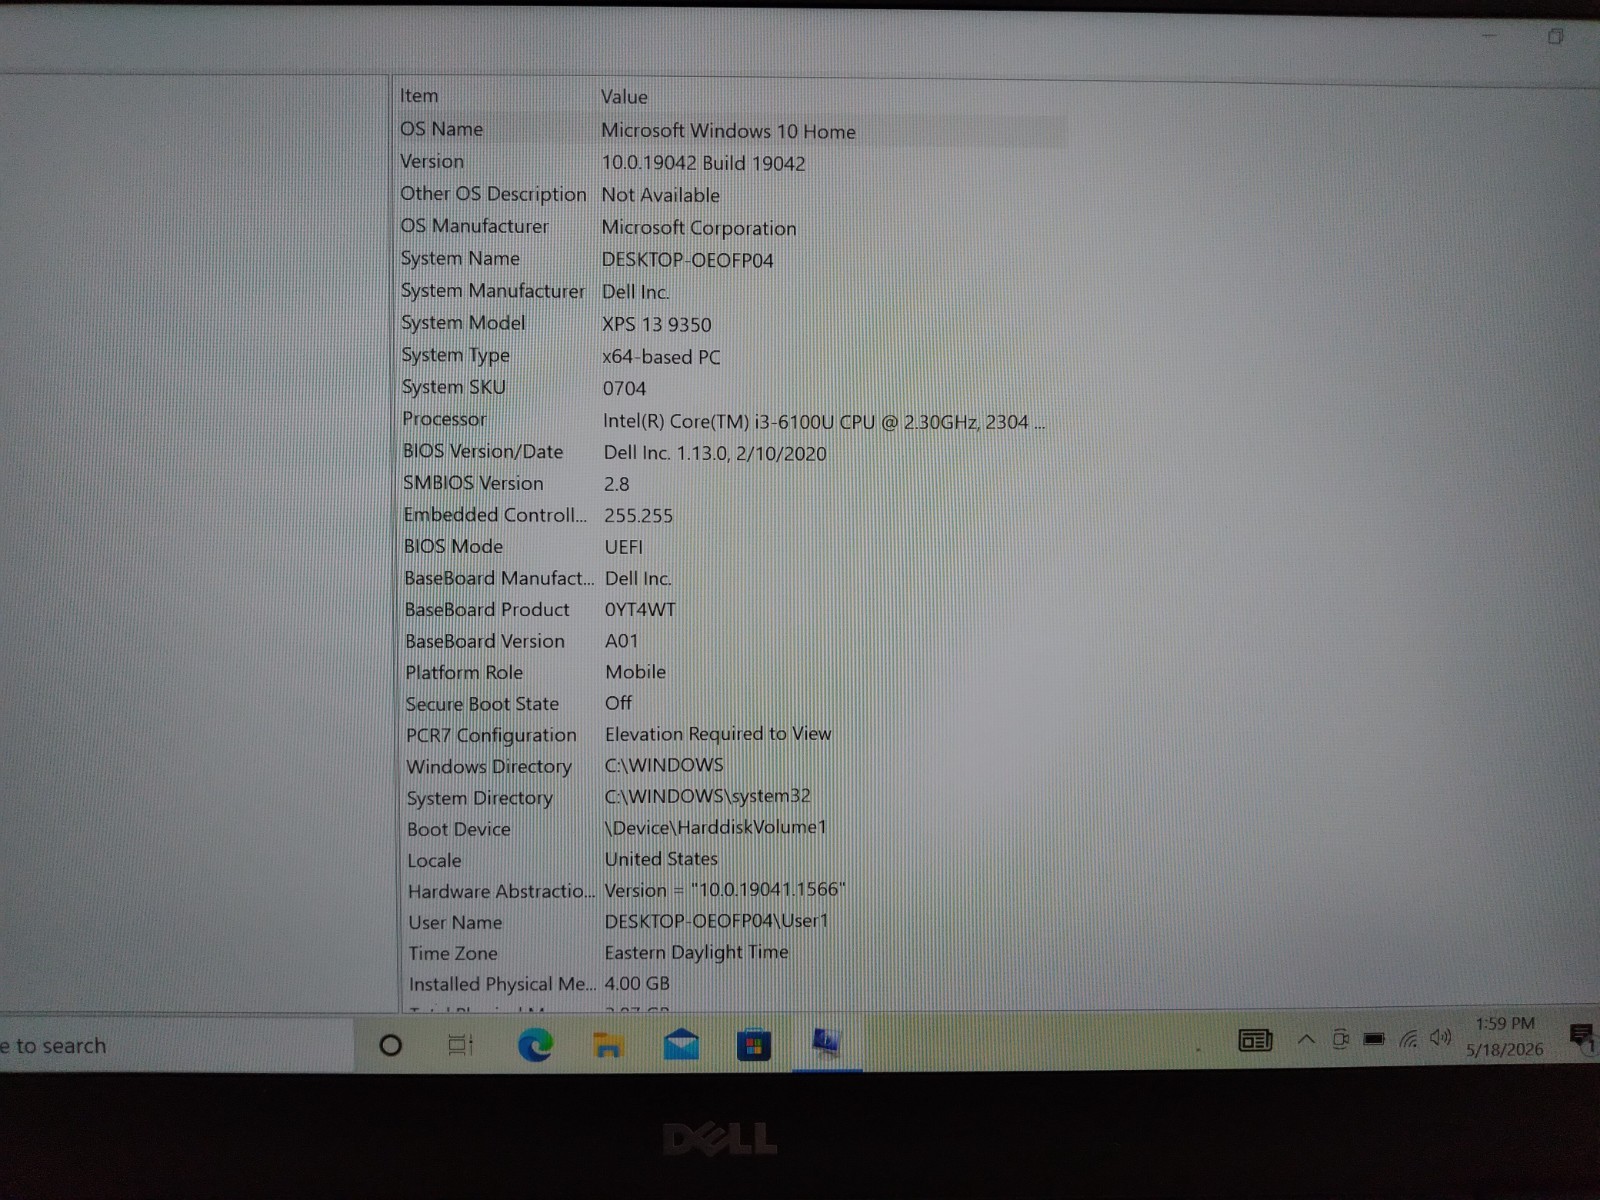Screen dimensions: 1600x1200
Task: Click the Item column header
Action: 419,96
